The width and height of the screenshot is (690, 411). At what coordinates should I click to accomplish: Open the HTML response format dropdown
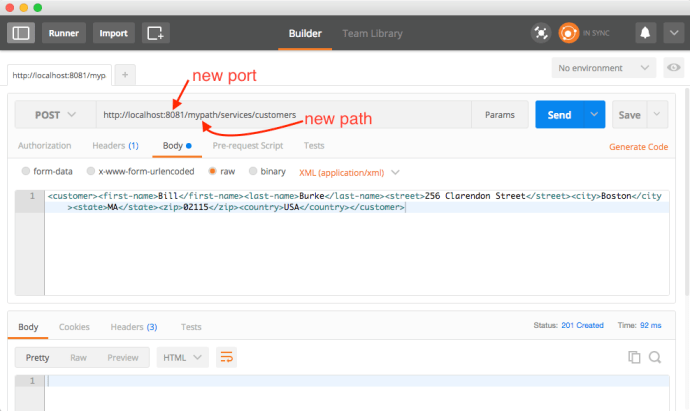(182, 357)
